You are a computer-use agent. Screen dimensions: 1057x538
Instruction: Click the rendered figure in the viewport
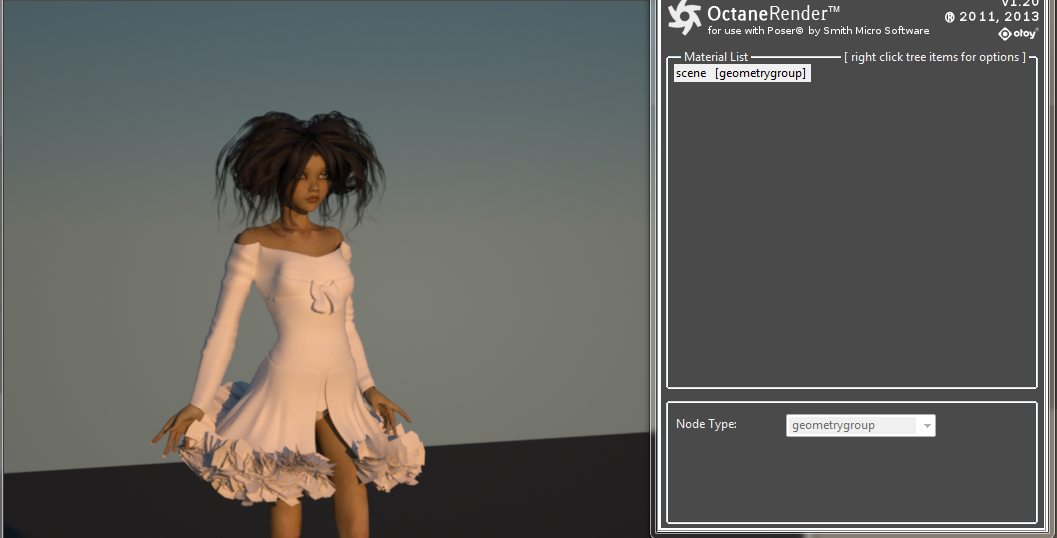(290, 324)
